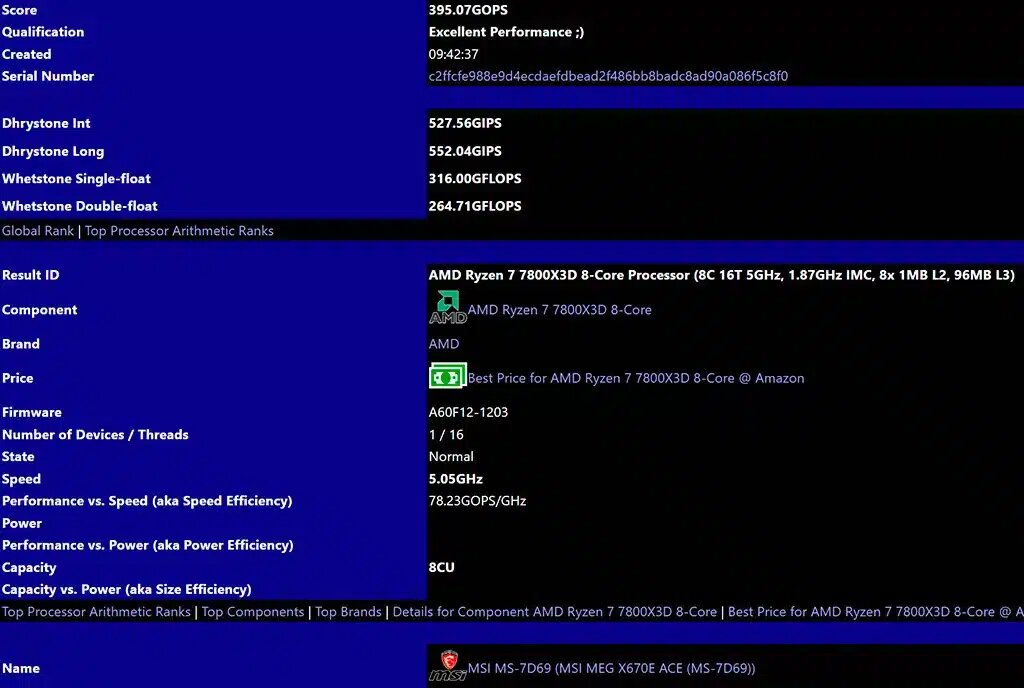
Task: Open bottom Top Processor Arithmetic Ranks link
Action: [96, 612]
